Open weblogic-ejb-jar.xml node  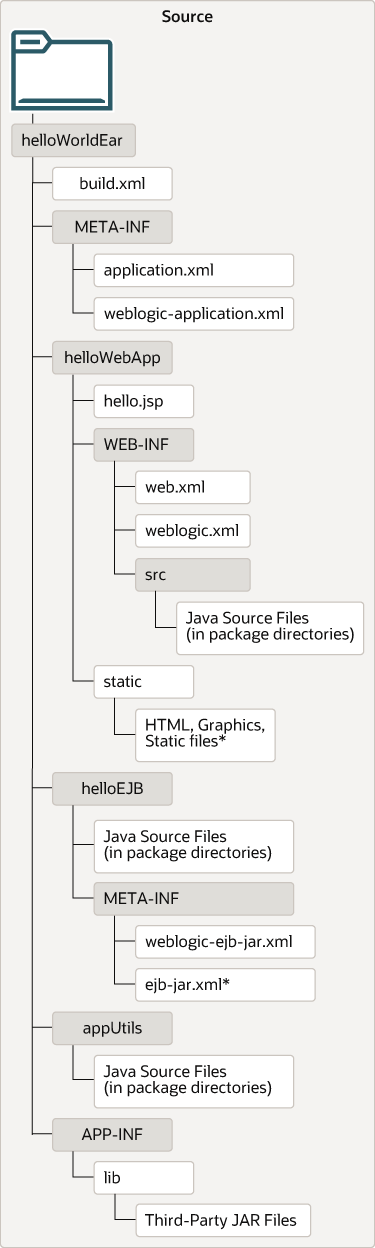pos(224,941)
